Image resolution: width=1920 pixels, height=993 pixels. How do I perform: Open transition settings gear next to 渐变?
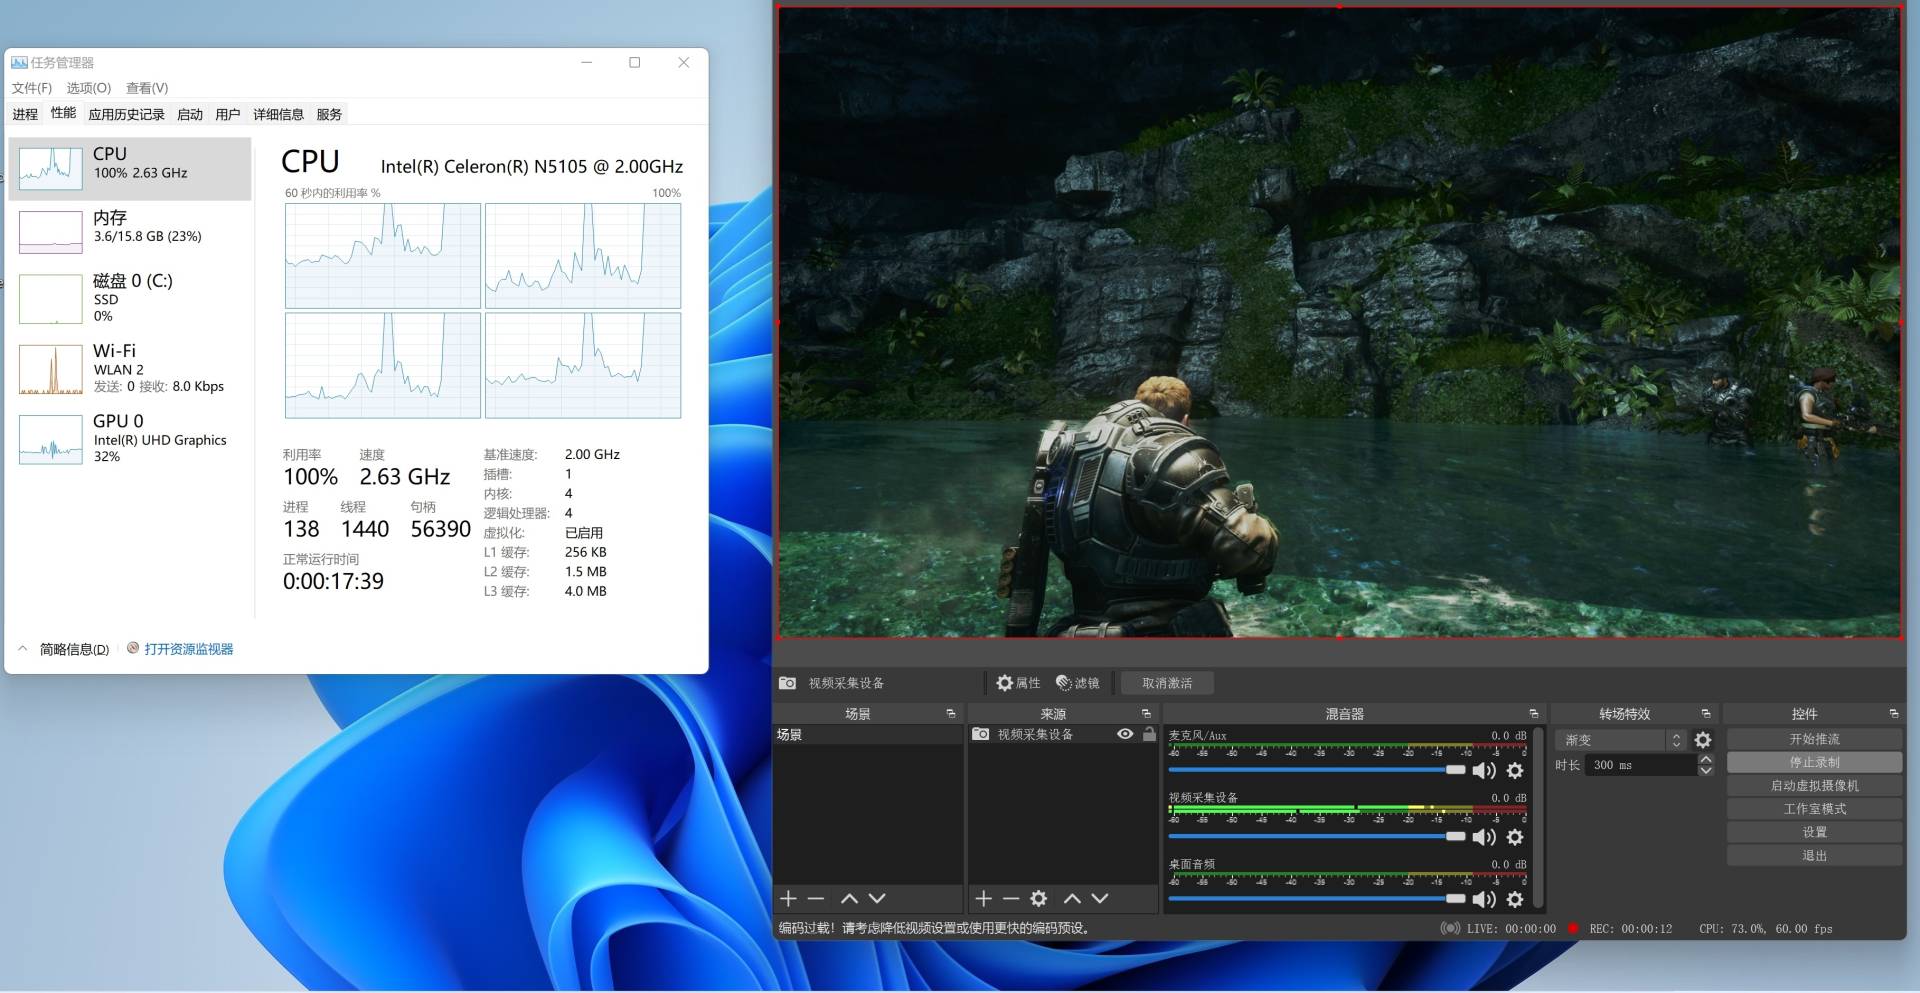click(1703, 740)
